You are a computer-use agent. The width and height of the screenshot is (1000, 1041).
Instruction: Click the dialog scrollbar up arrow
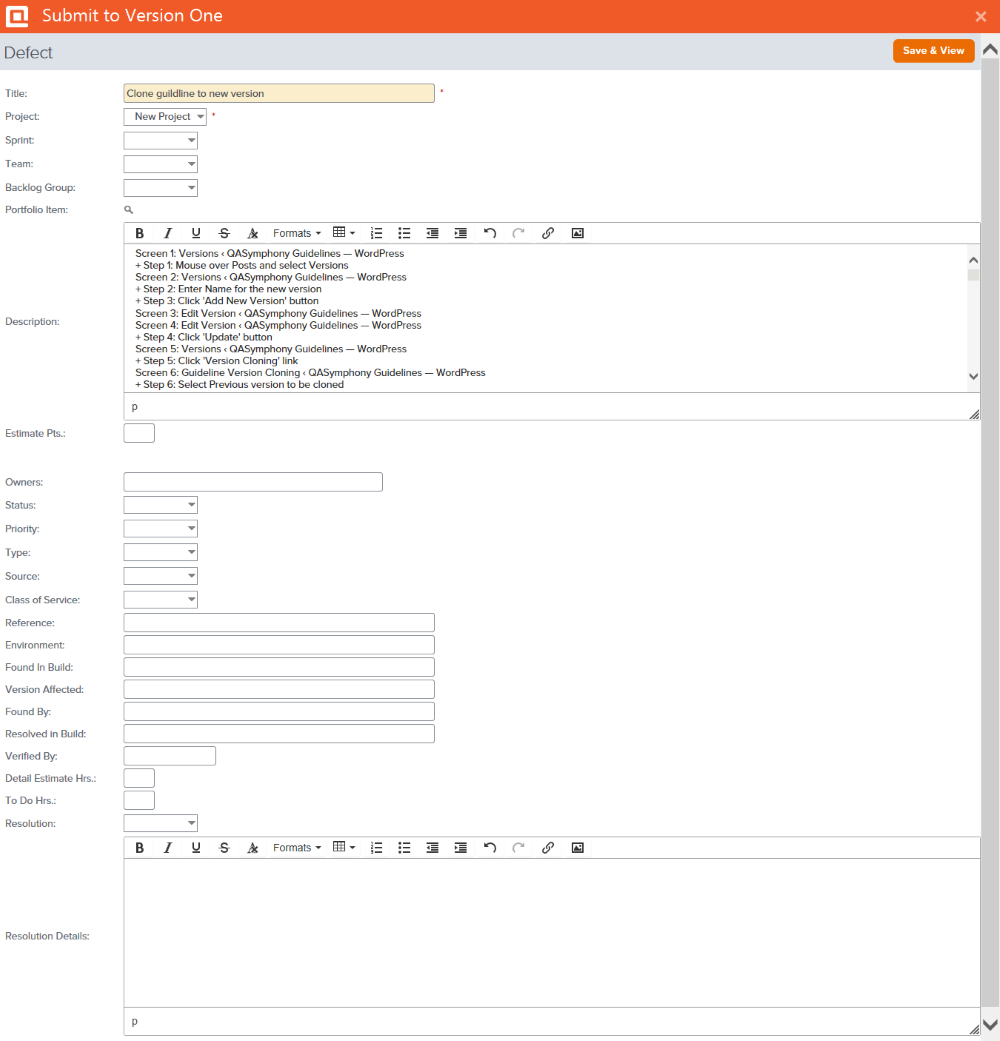click(990, 50)
